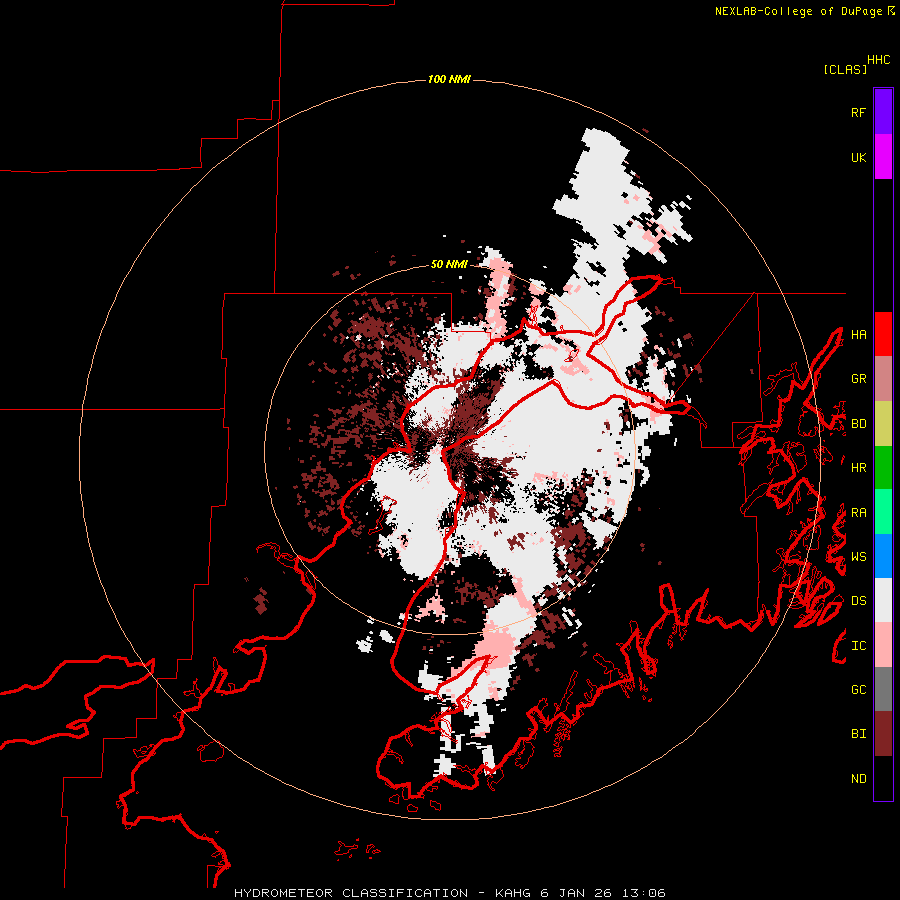Click the HHC product label
The image size is (900, 900).
[879, 60]
